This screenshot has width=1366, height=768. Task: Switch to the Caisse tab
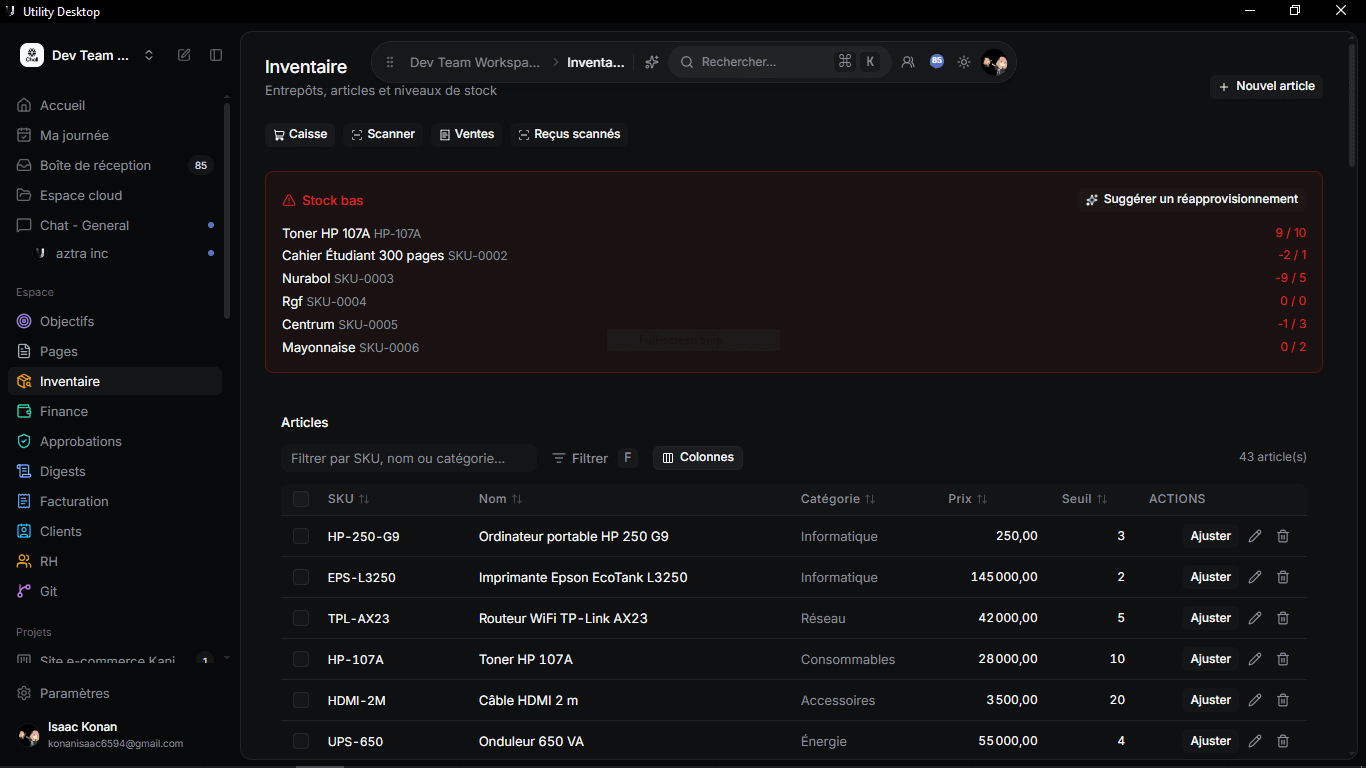click(x=300, y=134)
